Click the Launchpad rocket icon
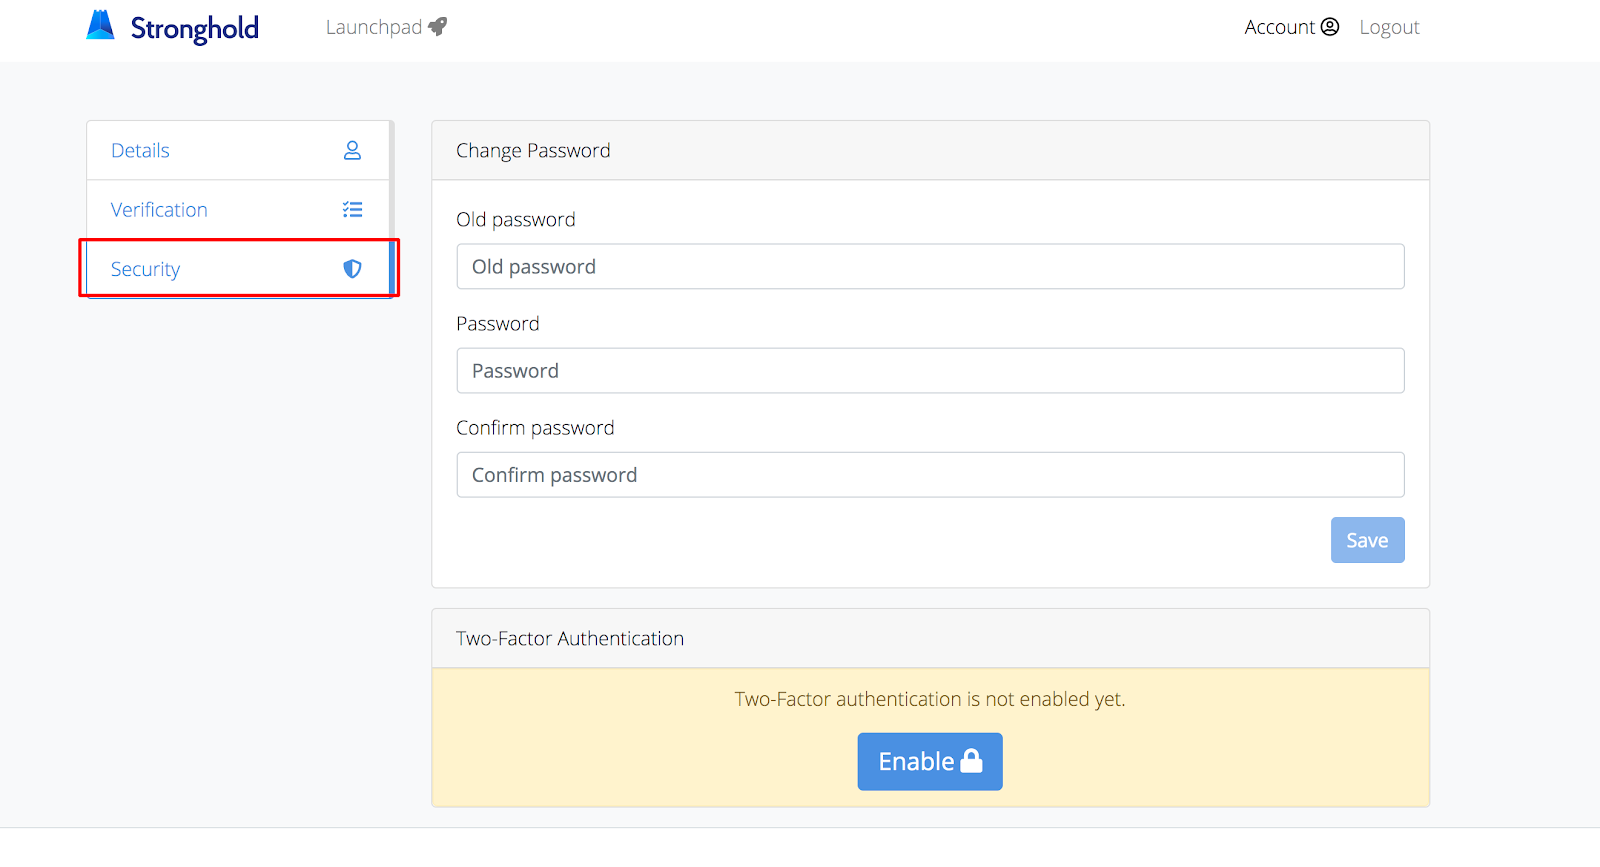Image resolution: width=1600 pixels, height=867 pixels. (x=438, y=27)
